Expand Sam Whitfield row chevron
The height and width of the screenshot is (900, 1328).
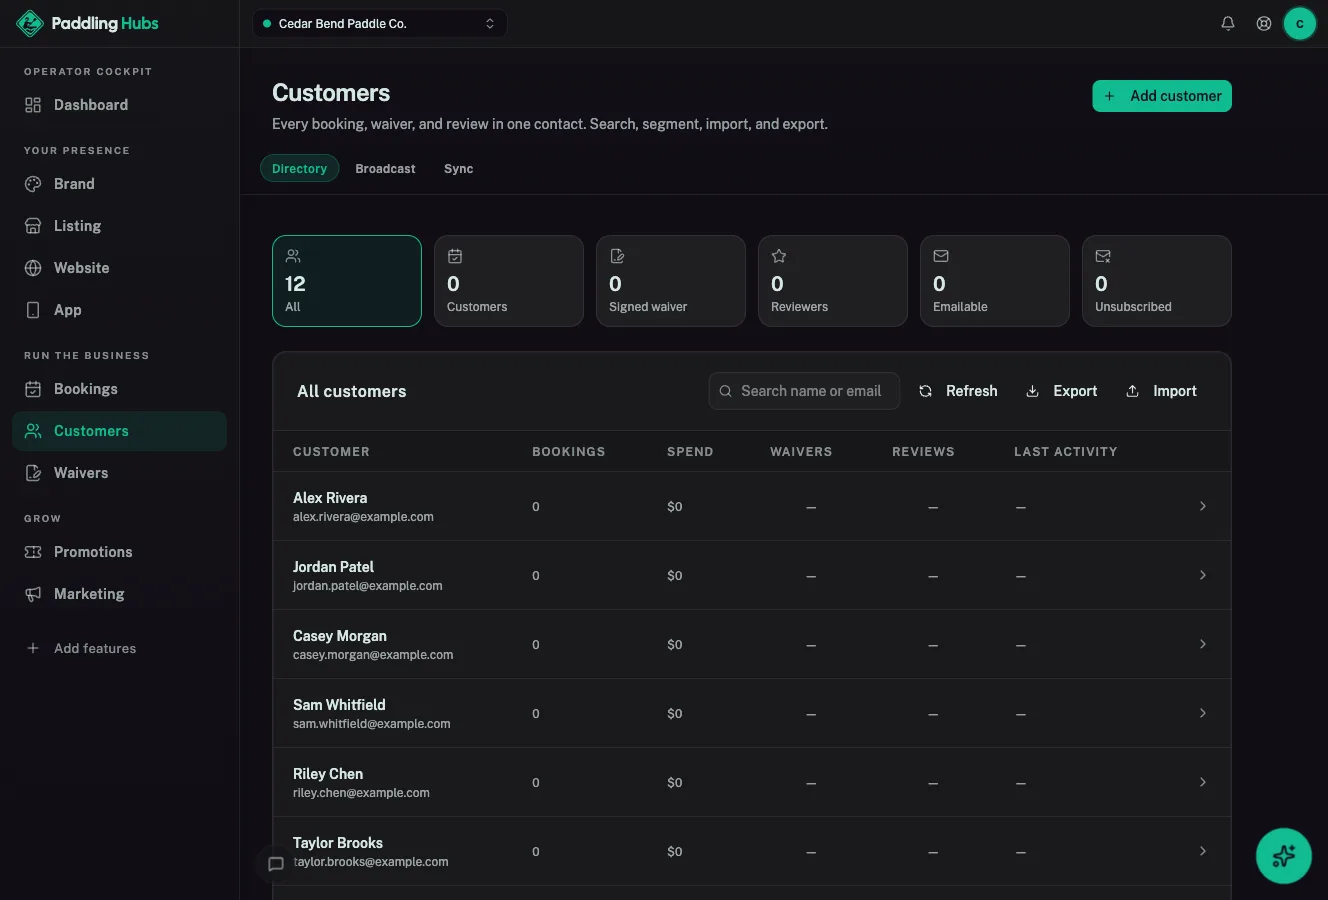click(x=1202, y=713)
